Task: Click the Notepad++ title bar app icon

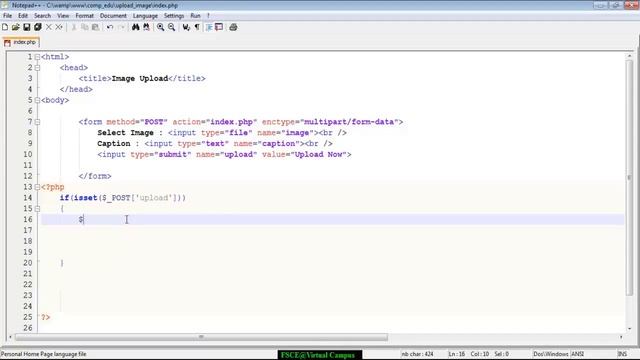Action: coord(5,5)
